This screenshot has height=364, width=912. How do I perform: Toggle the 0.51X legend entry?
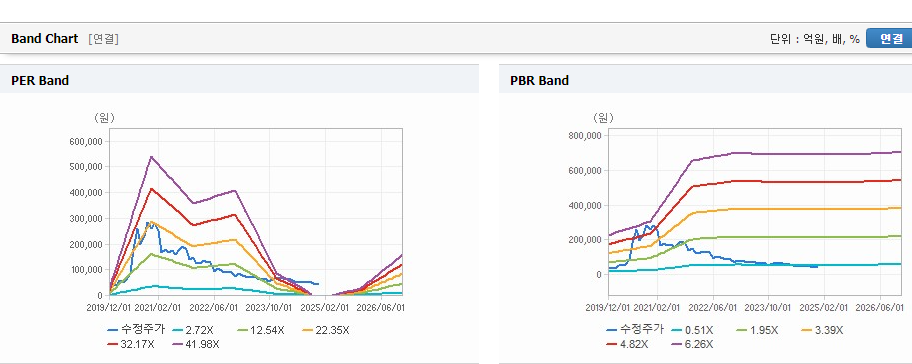(692, 330)
